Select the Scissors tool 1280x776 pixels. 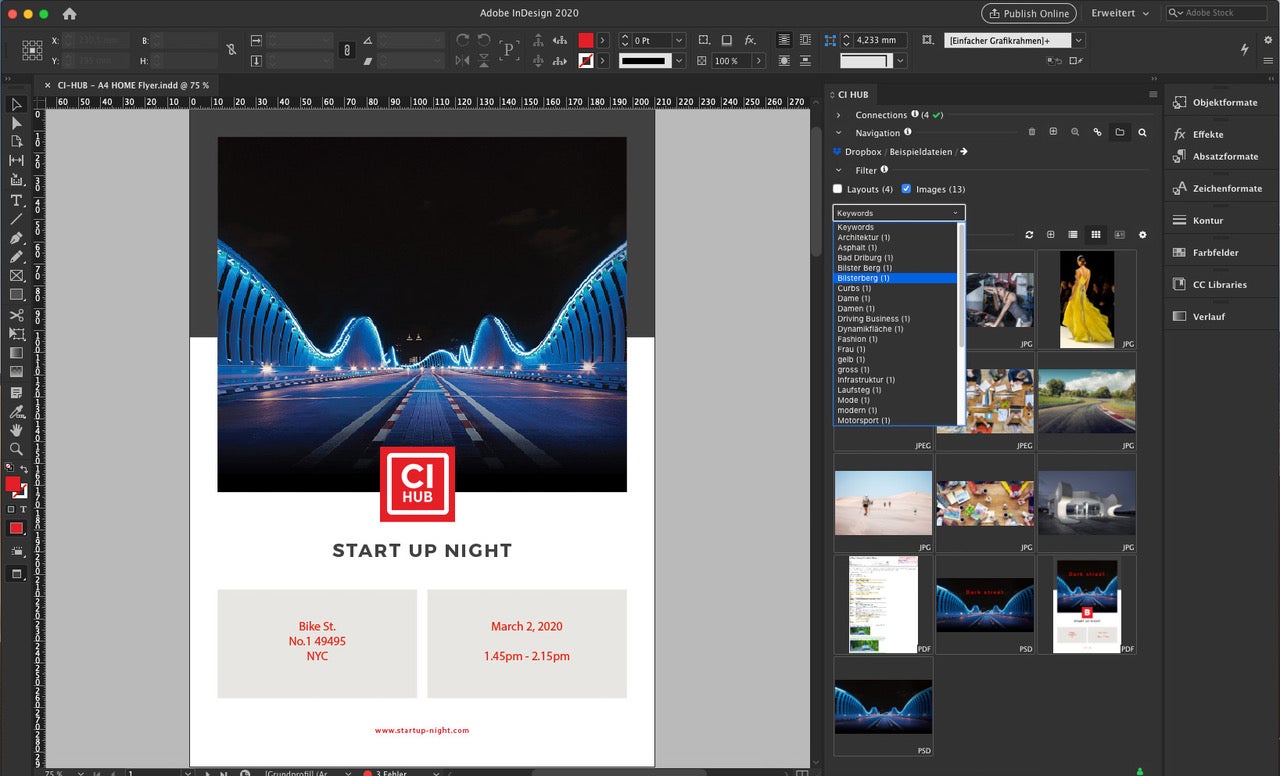click(16, 315)
